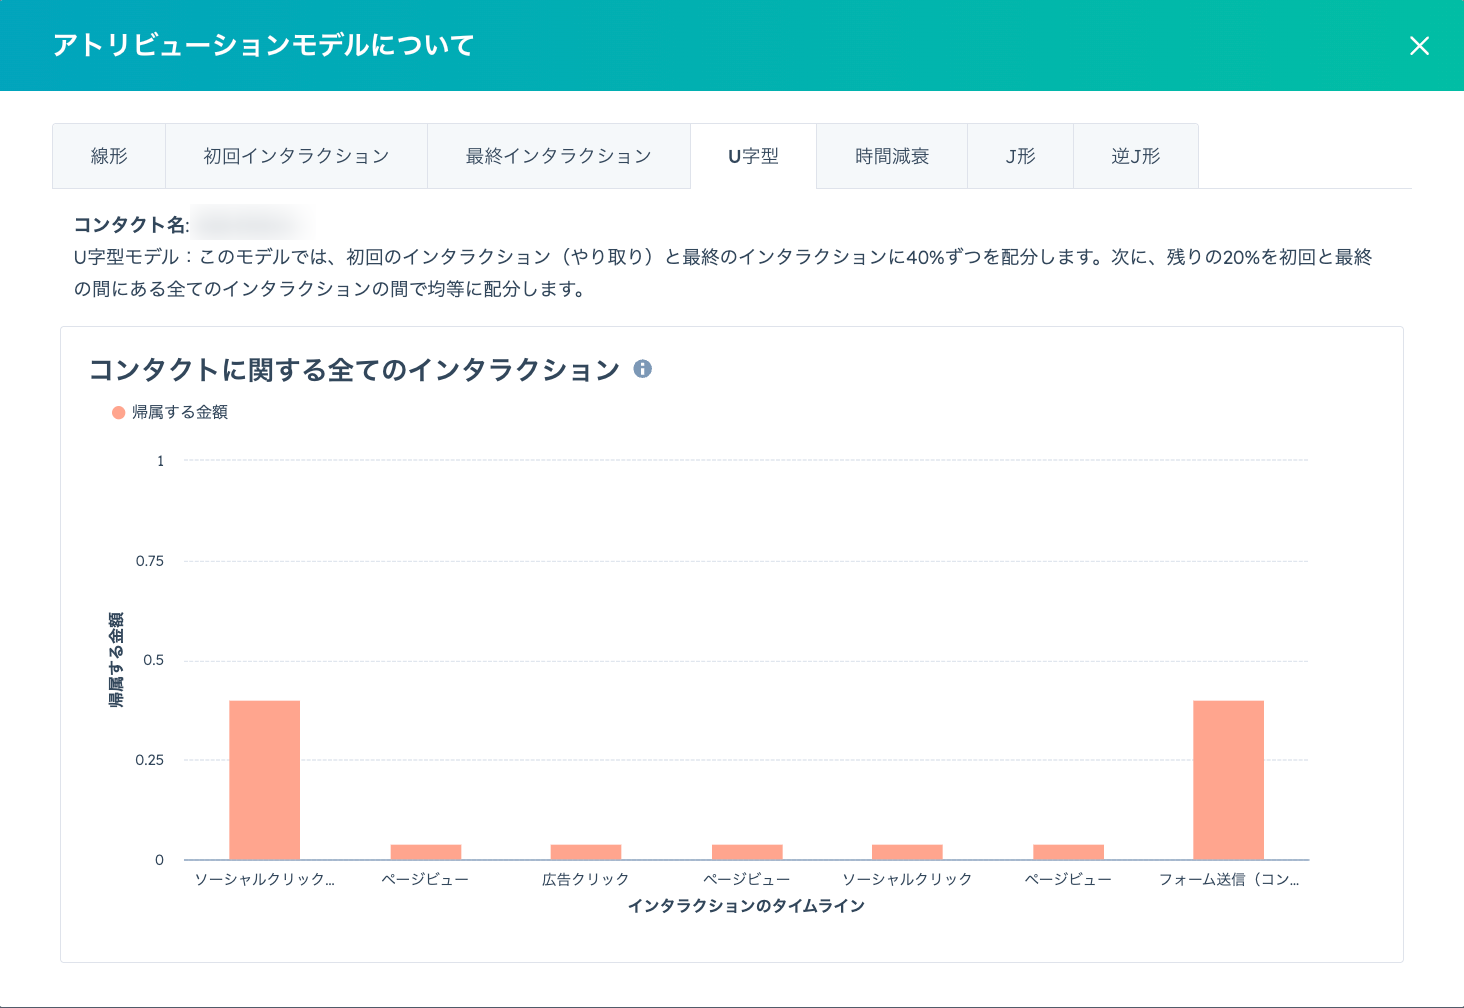Screen dimensions: 1464x1008
Task: Click the chart heading コンタクトに関する全てのインタラクション
Action: (354, 370)
